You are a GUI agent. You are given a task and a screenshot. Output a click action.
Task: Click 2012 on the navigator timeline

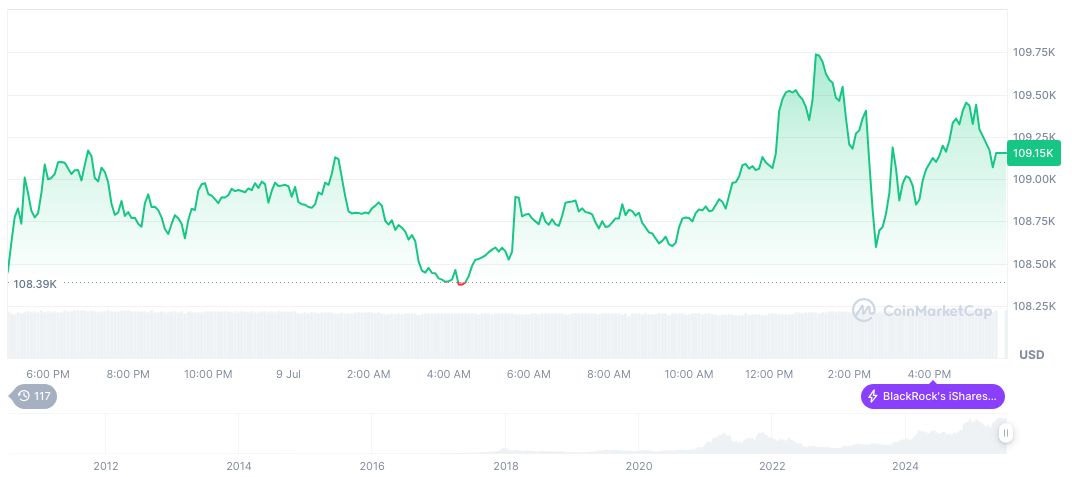[x=106, y=466]
